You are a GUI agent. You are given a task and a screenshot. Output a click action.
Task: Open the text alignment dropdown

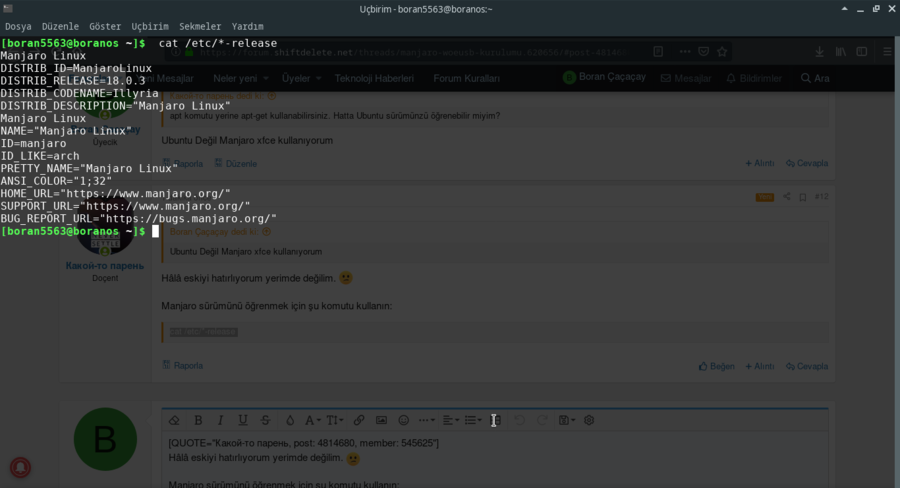coord(451,420)
